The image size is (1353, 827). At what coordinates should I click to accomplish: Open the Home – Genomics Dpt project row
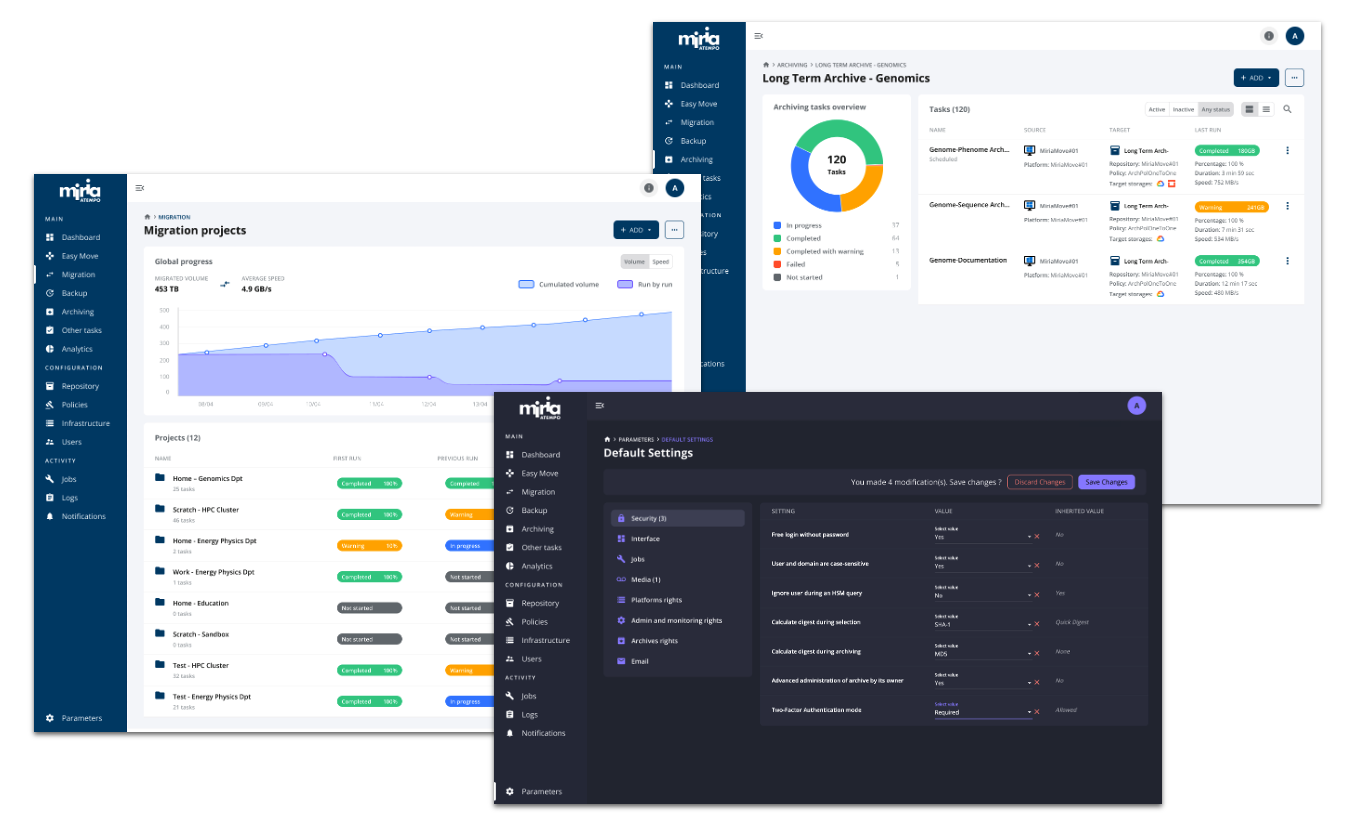tap(207, 479)
